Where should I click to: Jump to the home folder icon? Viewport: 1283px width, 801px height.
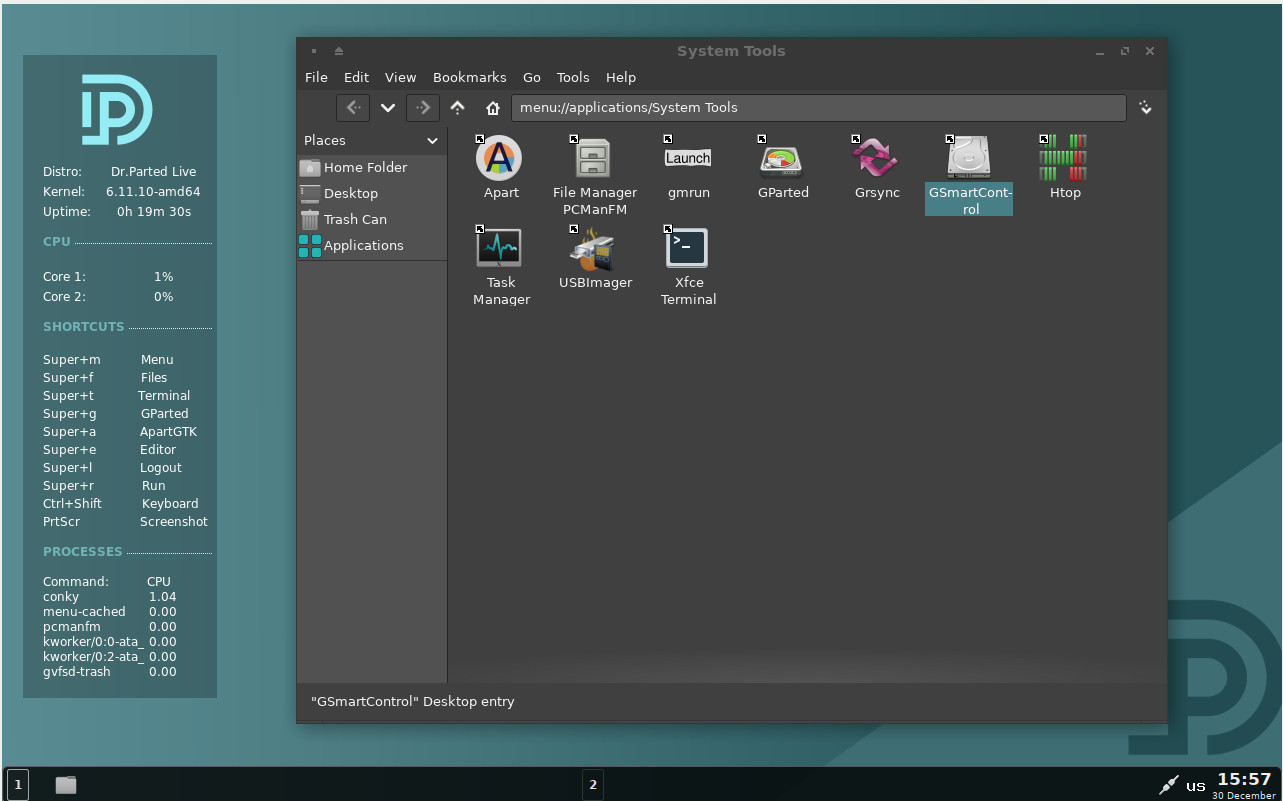[492, 108]
